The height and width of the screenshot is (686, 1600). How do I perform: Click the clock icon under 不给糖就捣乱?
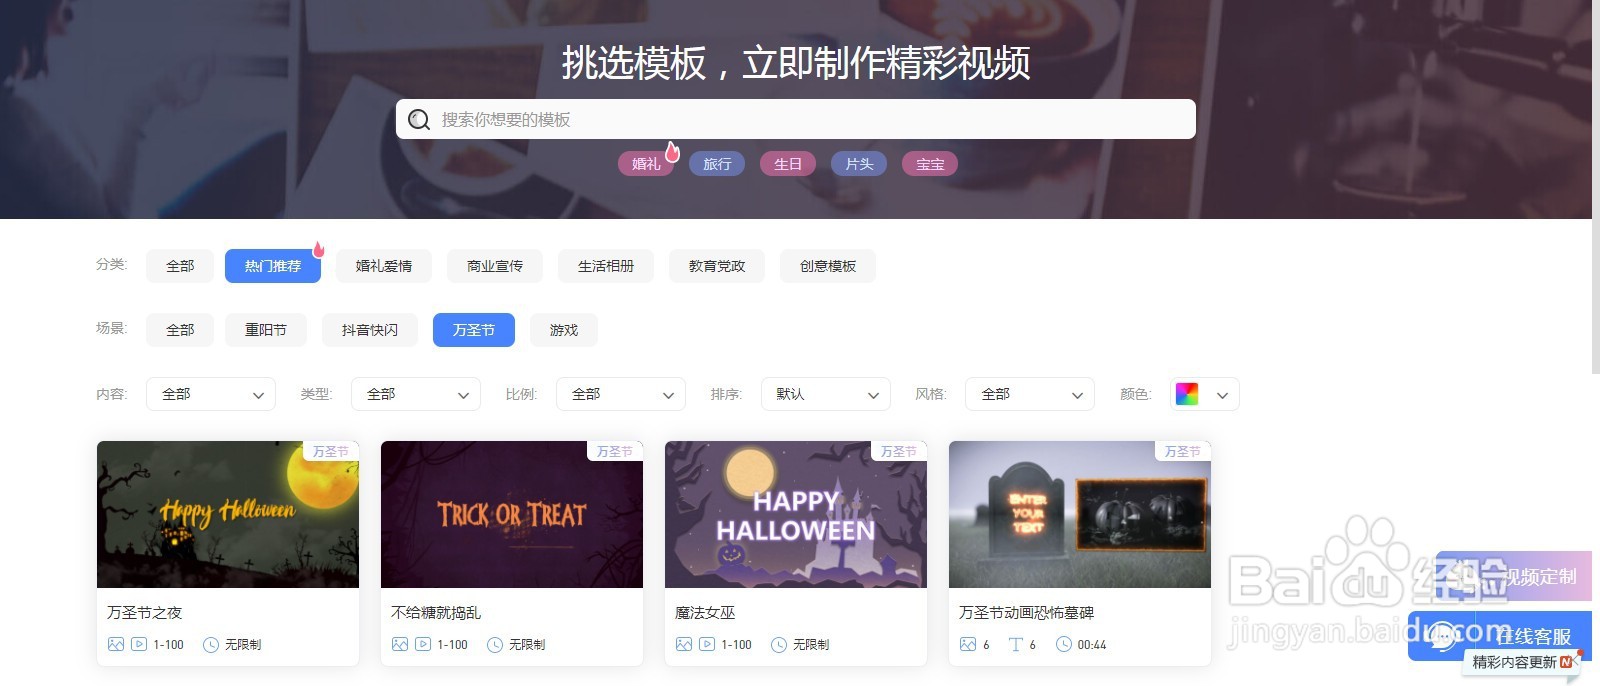(495, 645)
